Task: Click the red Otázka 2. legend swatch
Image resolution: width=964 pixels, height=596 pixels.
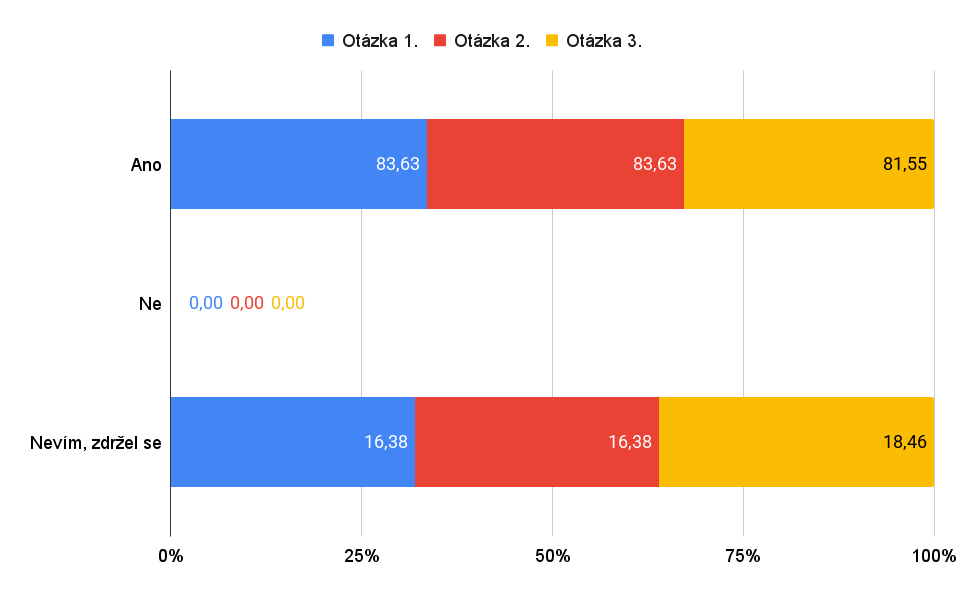Action: click(x=440, y=41)
